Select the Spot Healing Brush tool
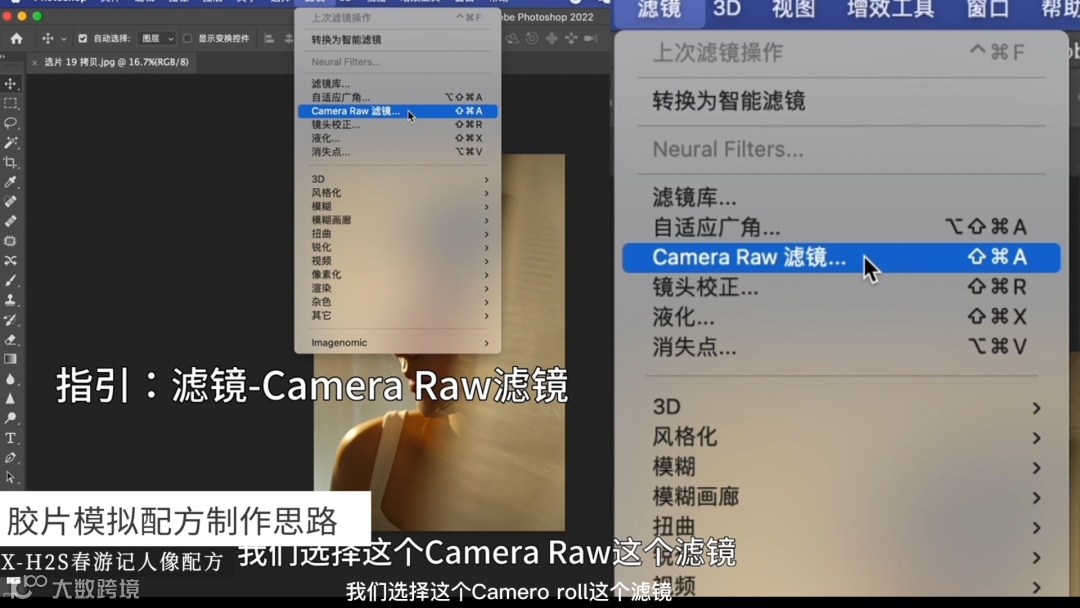The height and width of the screenshot is (608, 1080). tap(10, 202)
